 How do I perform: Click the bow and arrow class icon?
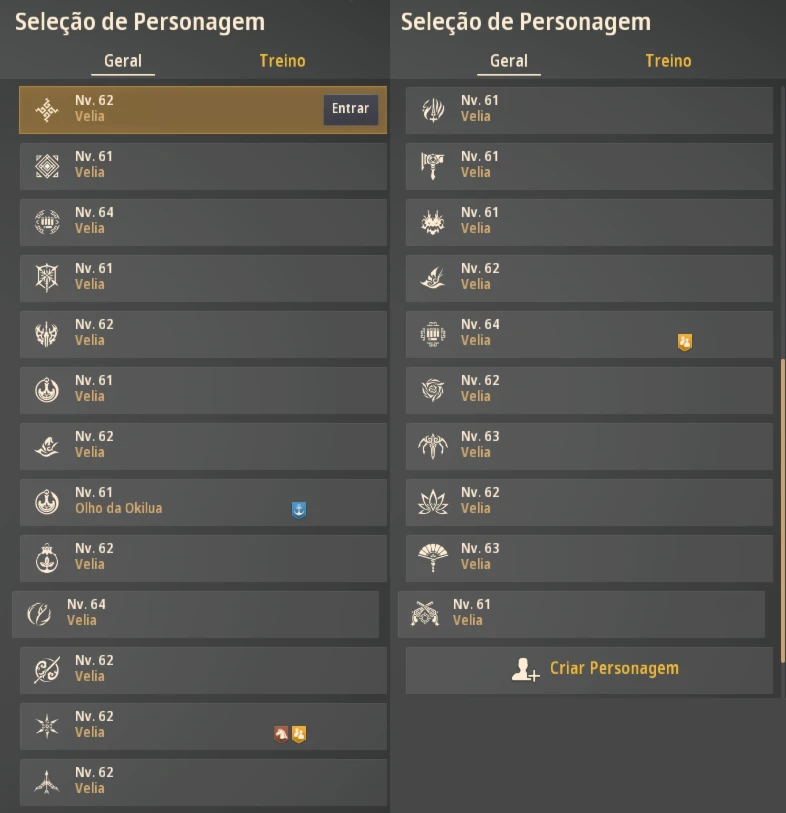click(x=47, y=781)
